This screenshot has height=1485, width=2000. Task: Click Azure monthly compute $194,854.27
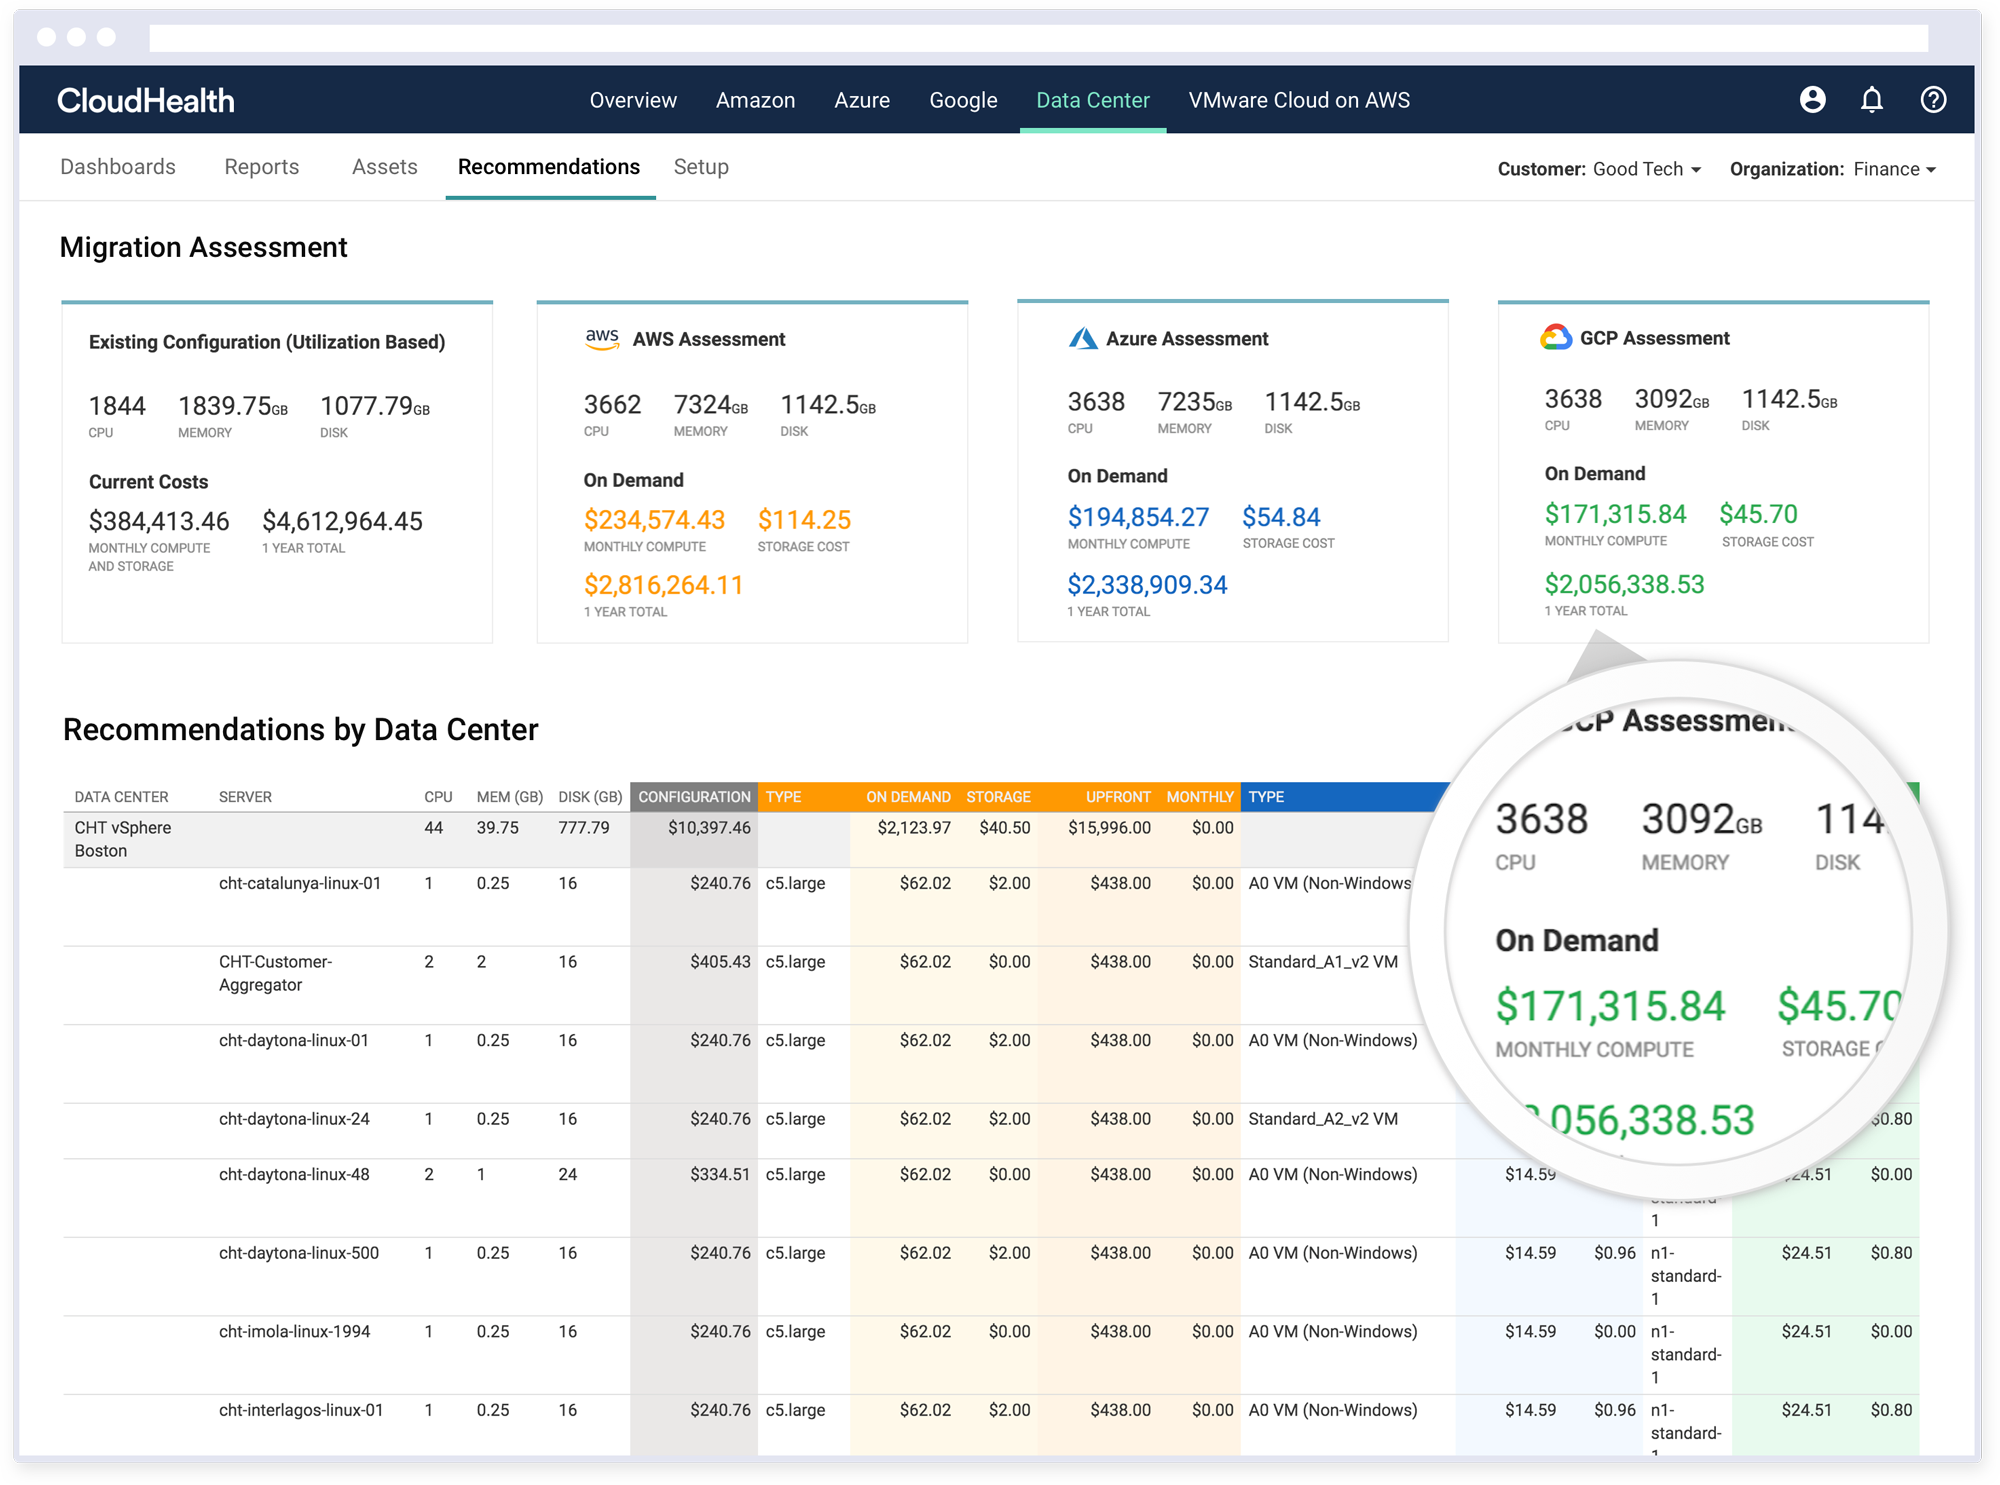[x=1138, y=517]
